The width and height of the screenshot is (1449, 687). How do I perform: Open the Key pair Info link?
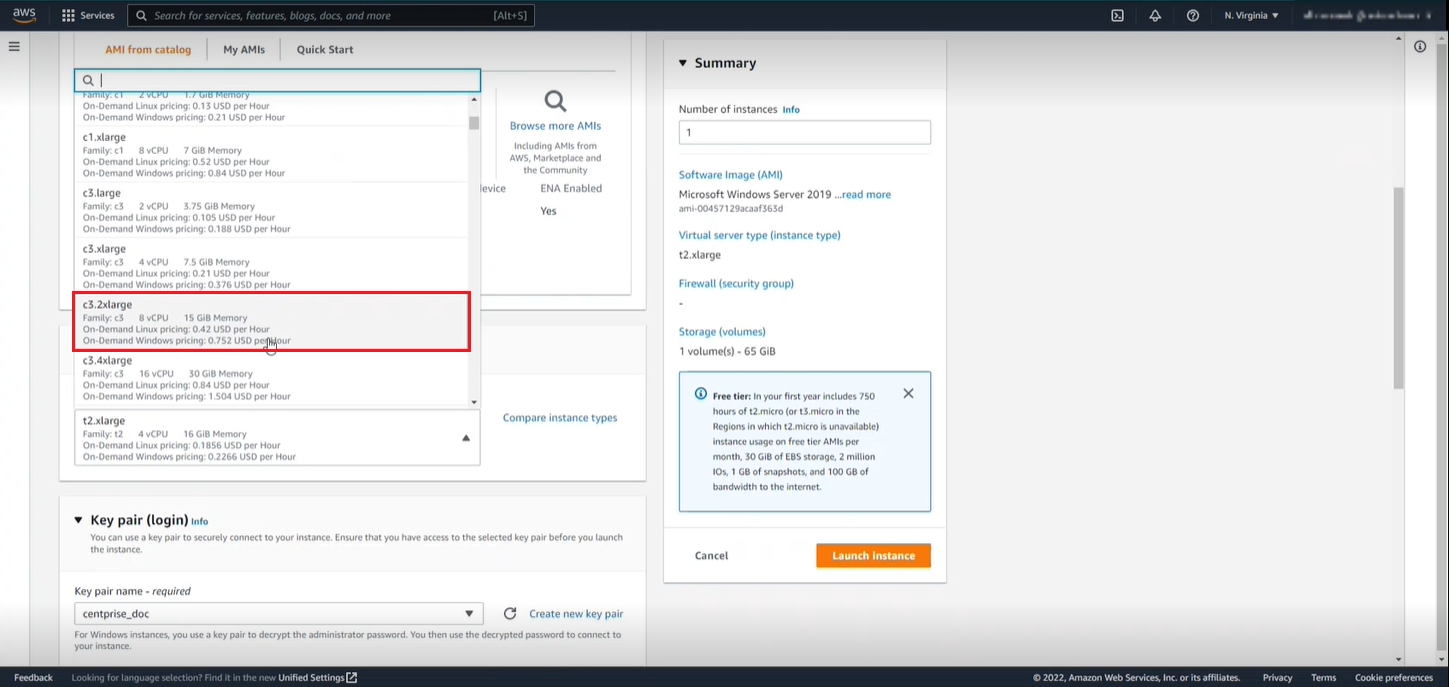pyautogui.click(x=199, y=521)
